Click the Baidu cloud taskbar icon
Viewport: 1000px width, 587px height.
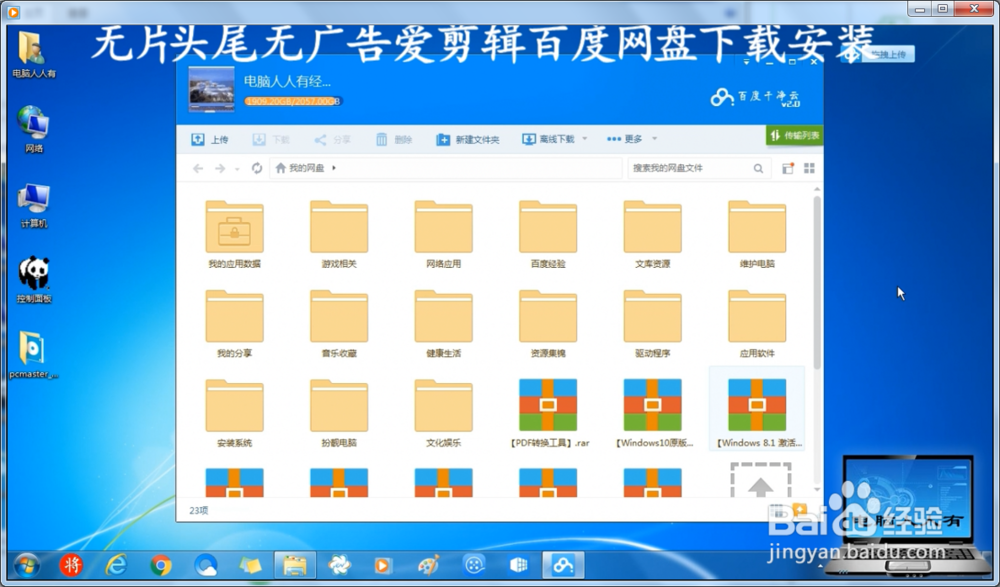click(562, 565)
